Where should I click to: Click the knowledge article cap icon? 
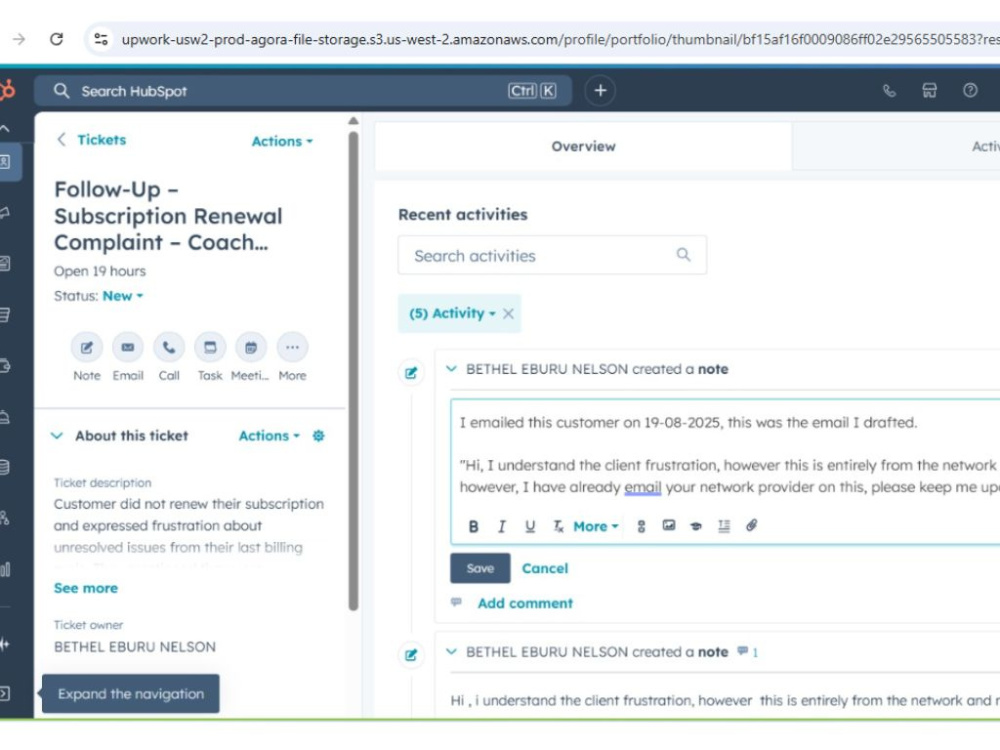tap(696, 526)
